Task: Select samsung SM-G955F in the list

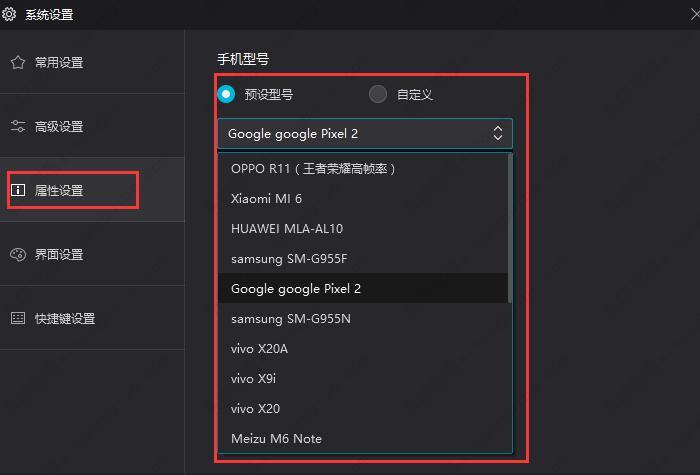Action: point(363,258)
